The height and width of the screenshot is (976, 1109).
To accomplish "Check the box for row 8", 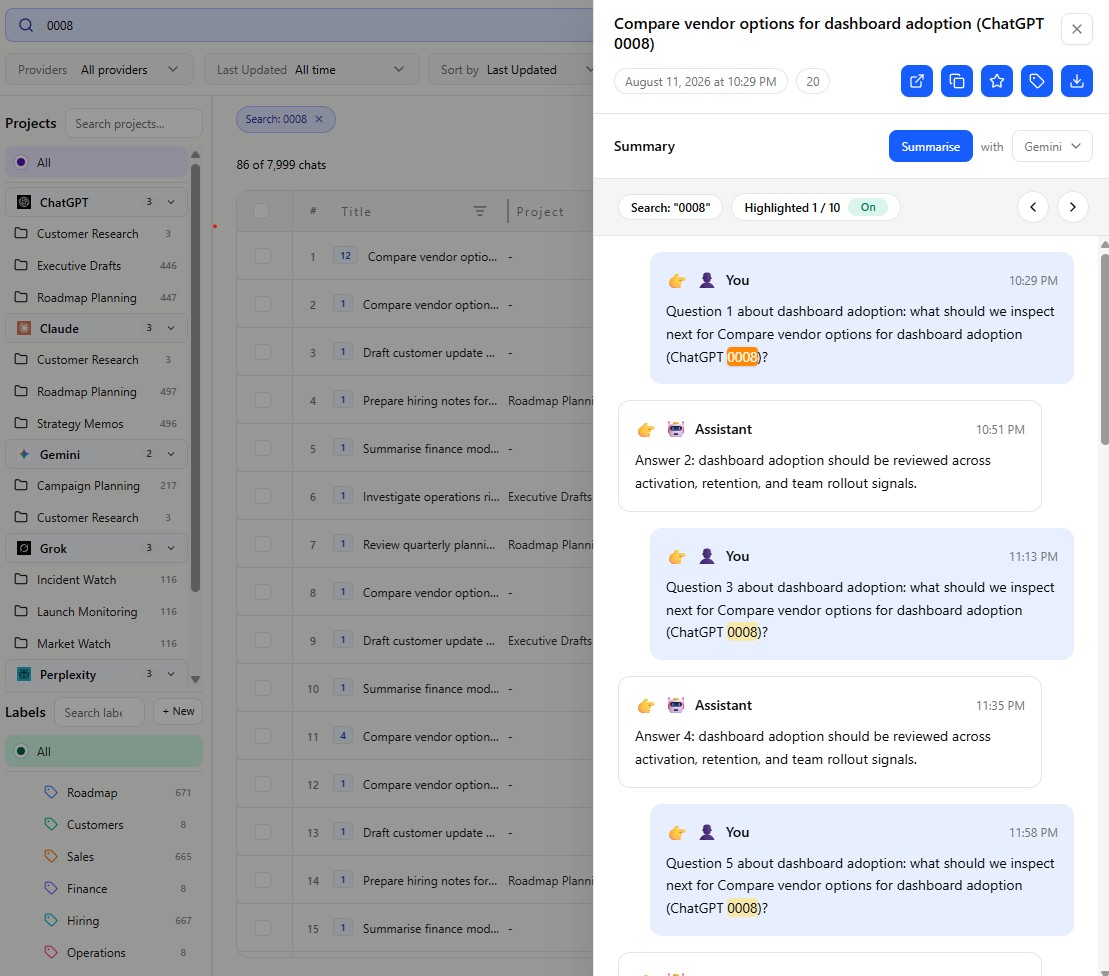I will pyautogui.click(x=263, y=592).
